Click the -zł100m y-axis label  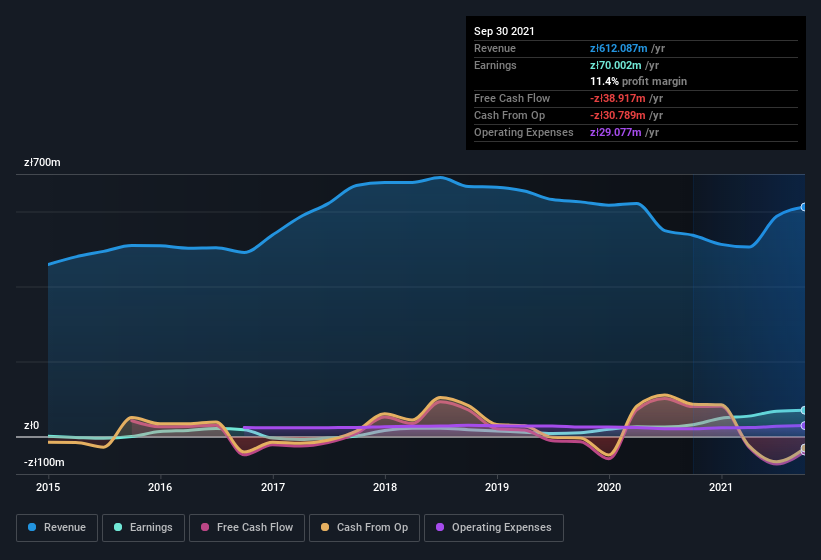coord(44,462)
